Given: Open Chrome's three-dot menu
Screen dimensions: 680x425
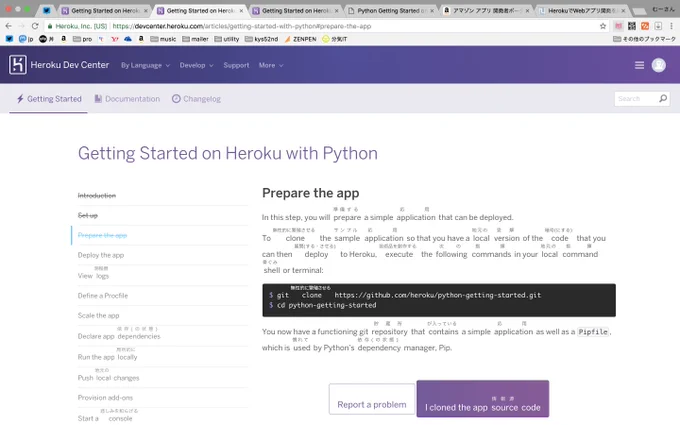Looking at the screenshot, I should 671,26.
